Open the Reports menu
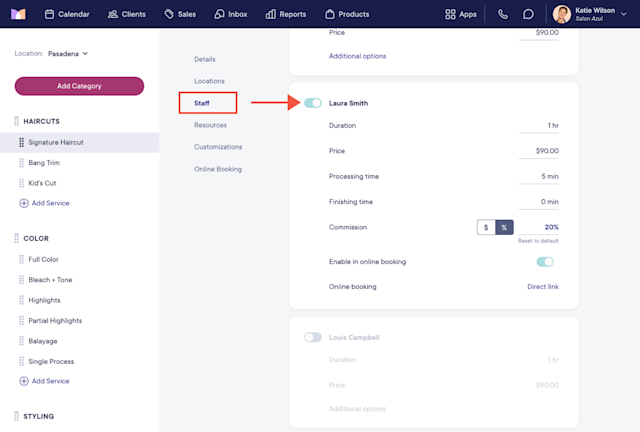This screenshot has height=432, width=640. click(x=286, y=14)
